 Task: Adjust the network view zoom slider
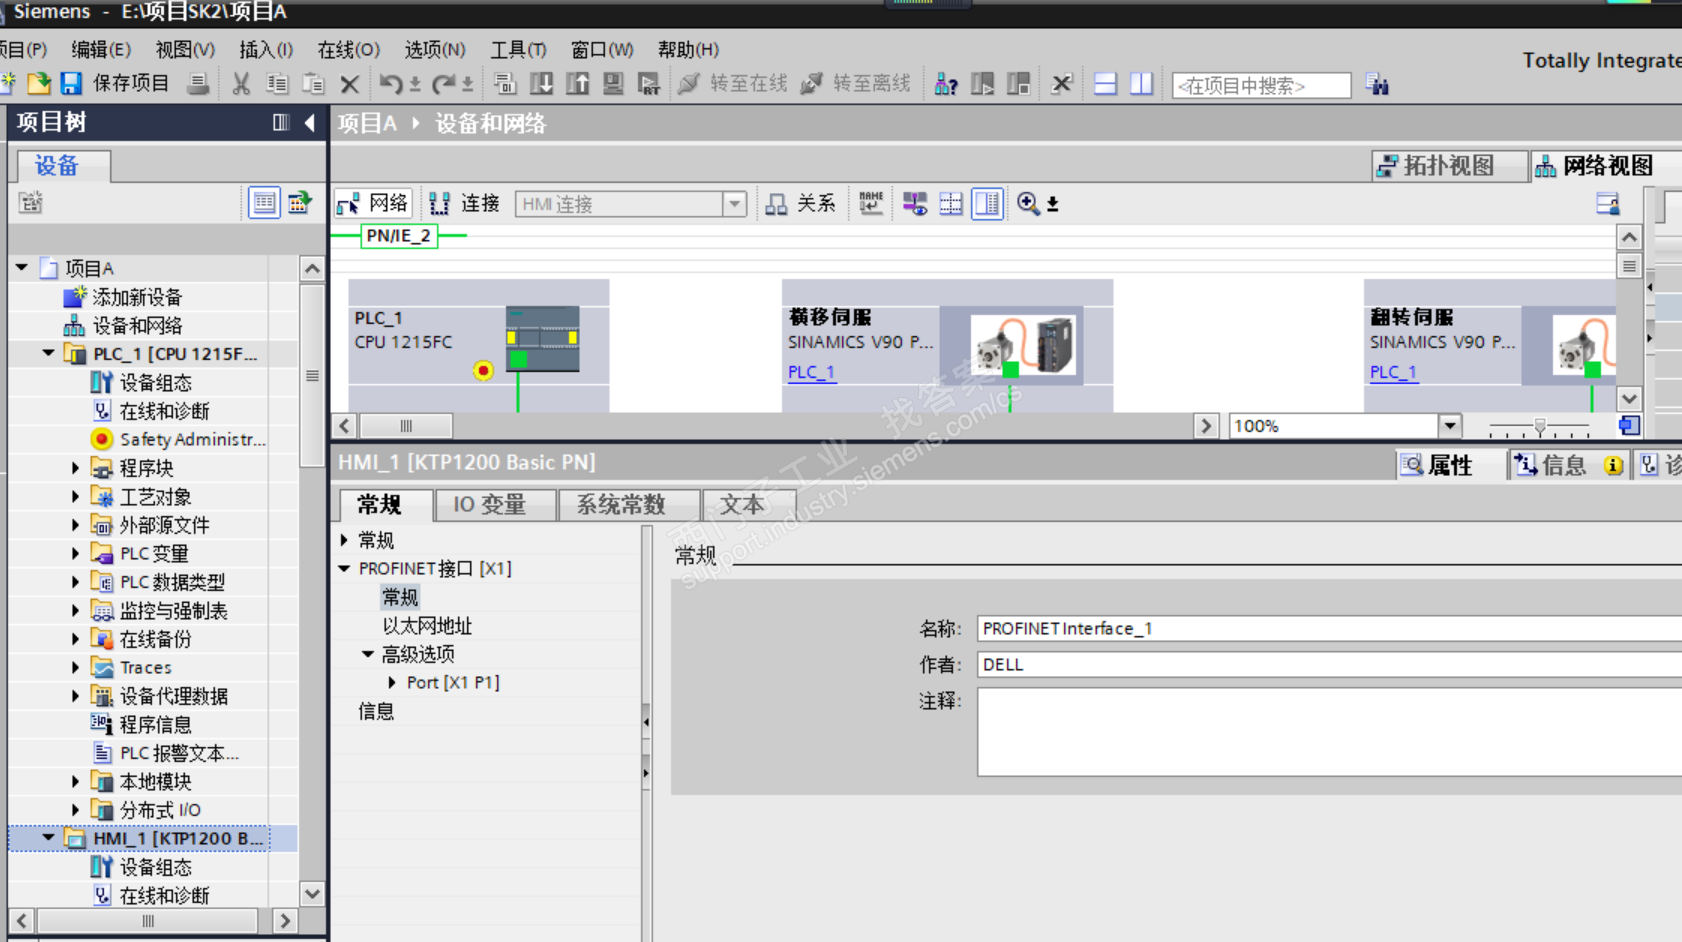[1540, 427]
